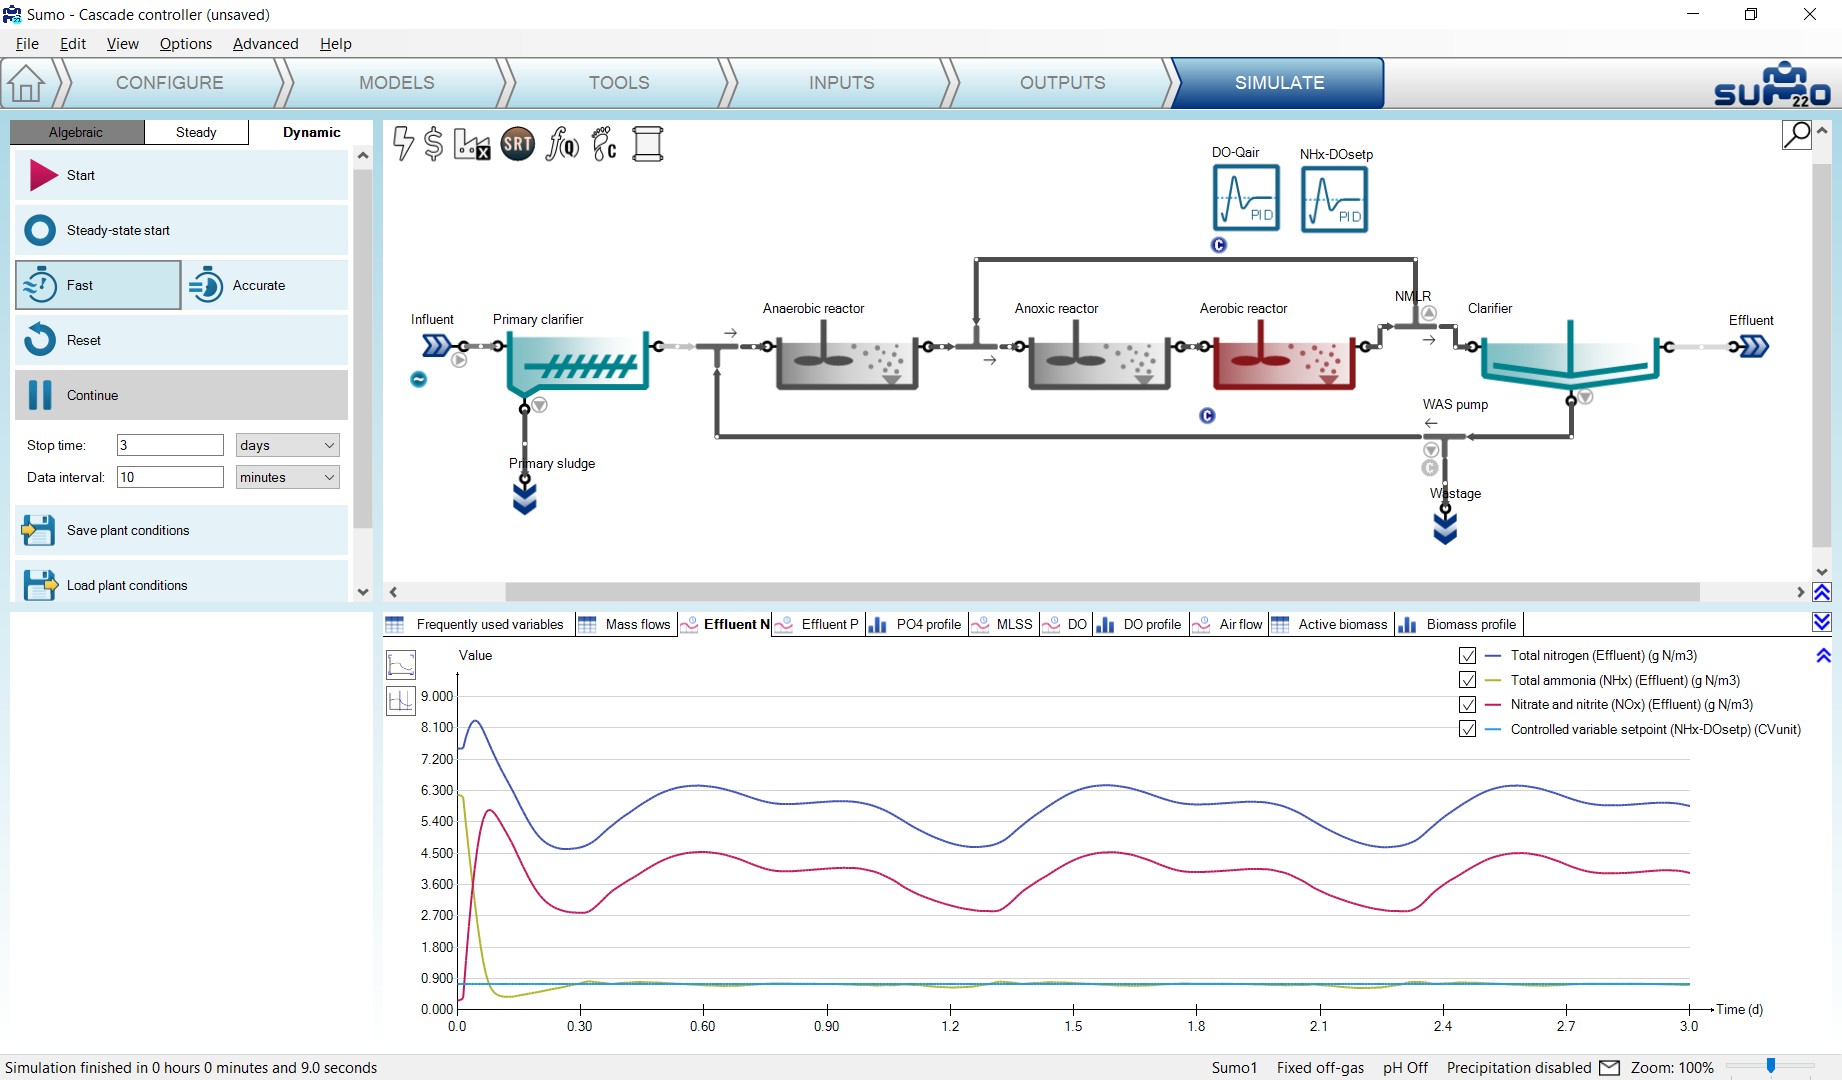This screenshot has width=1842, height=1080.
Task: Open the chart-with-X plot tool icon
Action: (472, 144)
